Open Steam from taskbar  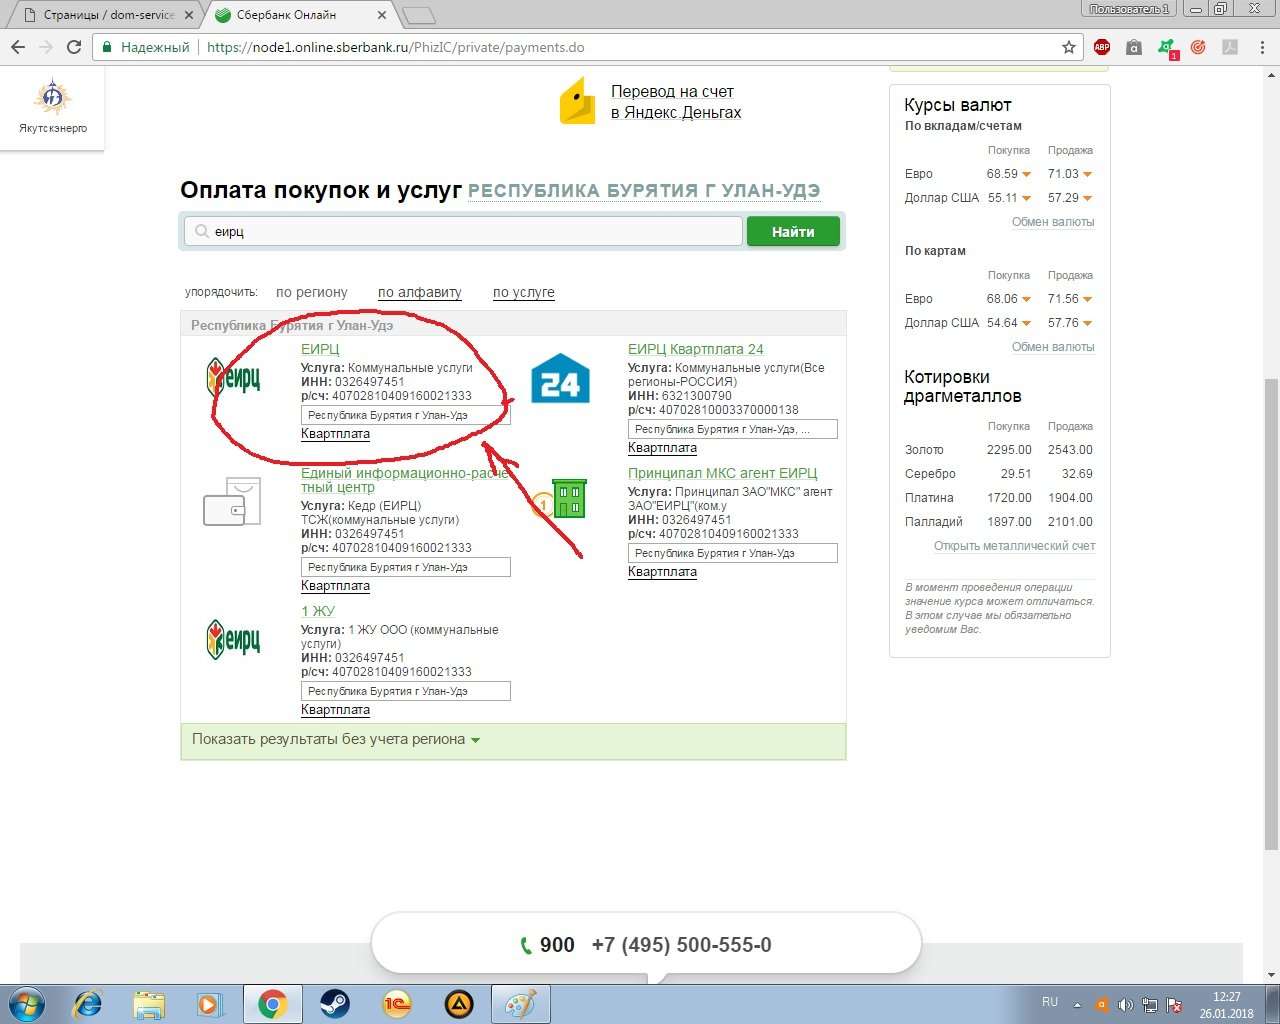point(334,1004)
